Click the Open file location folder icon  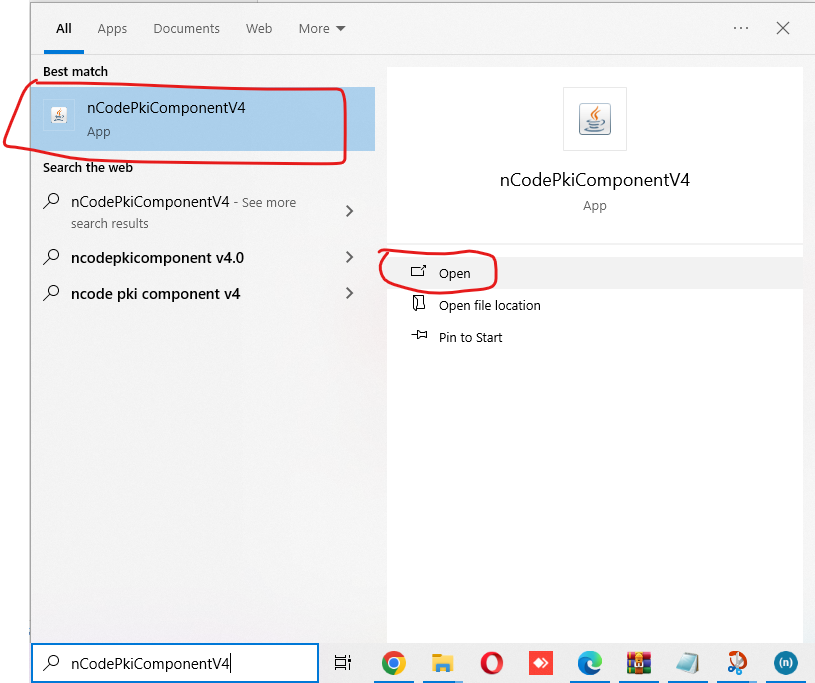(418, 303)
